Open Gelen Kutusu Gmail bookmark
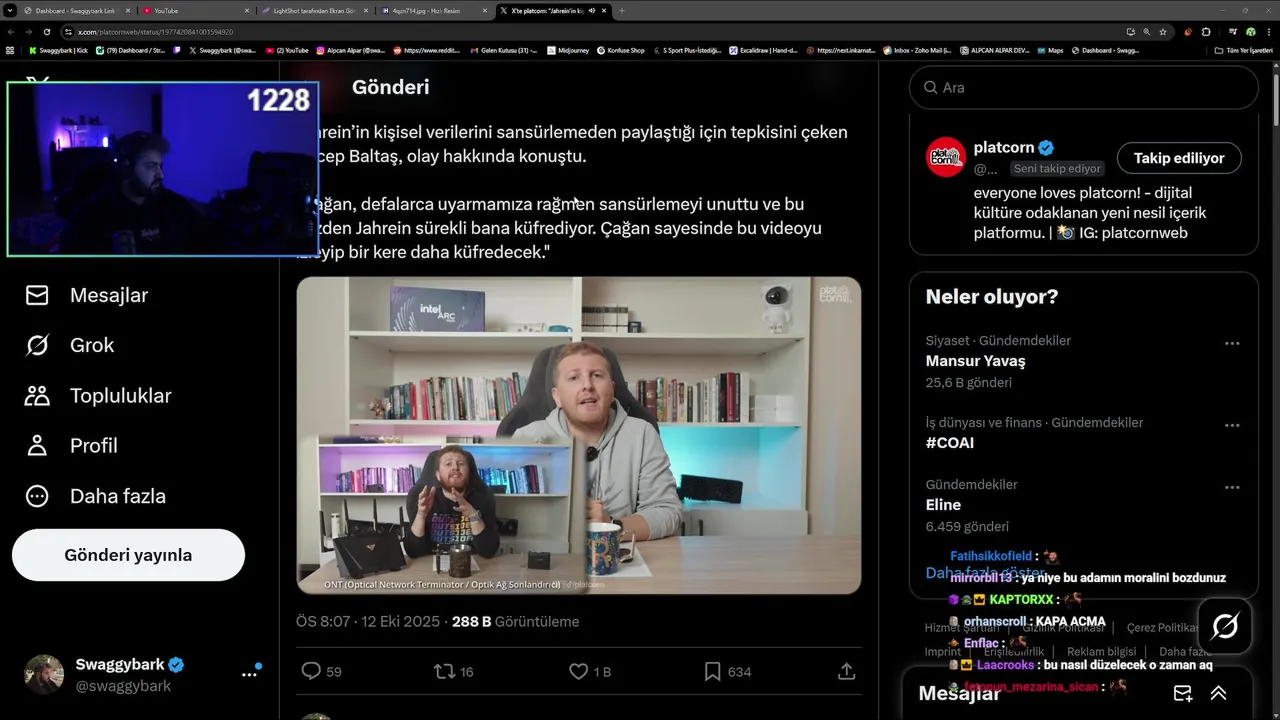This screenshot has height=720, width=1280. (504, 50)
